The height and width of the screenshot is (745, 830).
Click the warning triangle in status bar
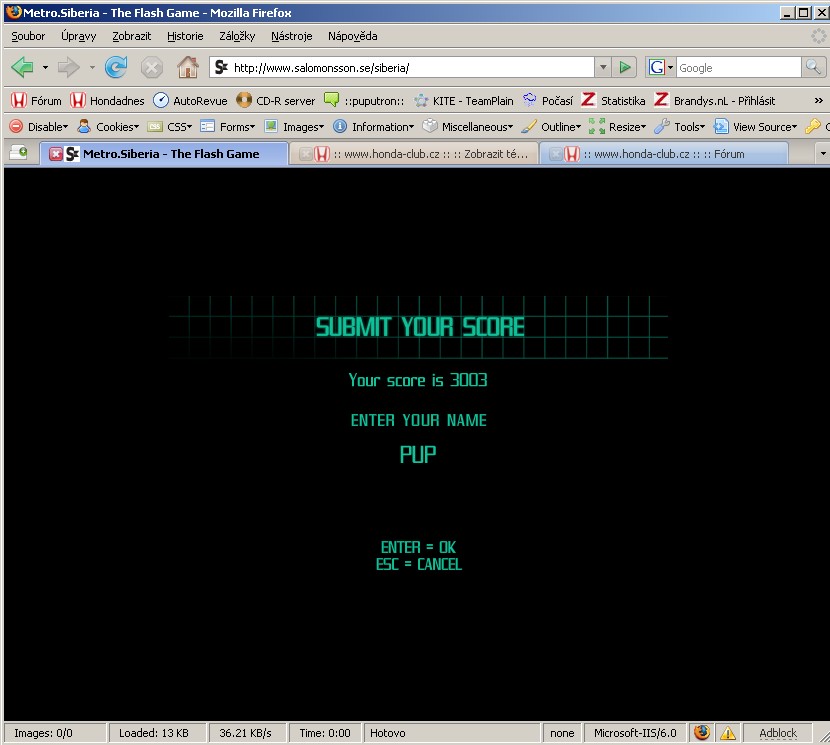pos(728,733)
